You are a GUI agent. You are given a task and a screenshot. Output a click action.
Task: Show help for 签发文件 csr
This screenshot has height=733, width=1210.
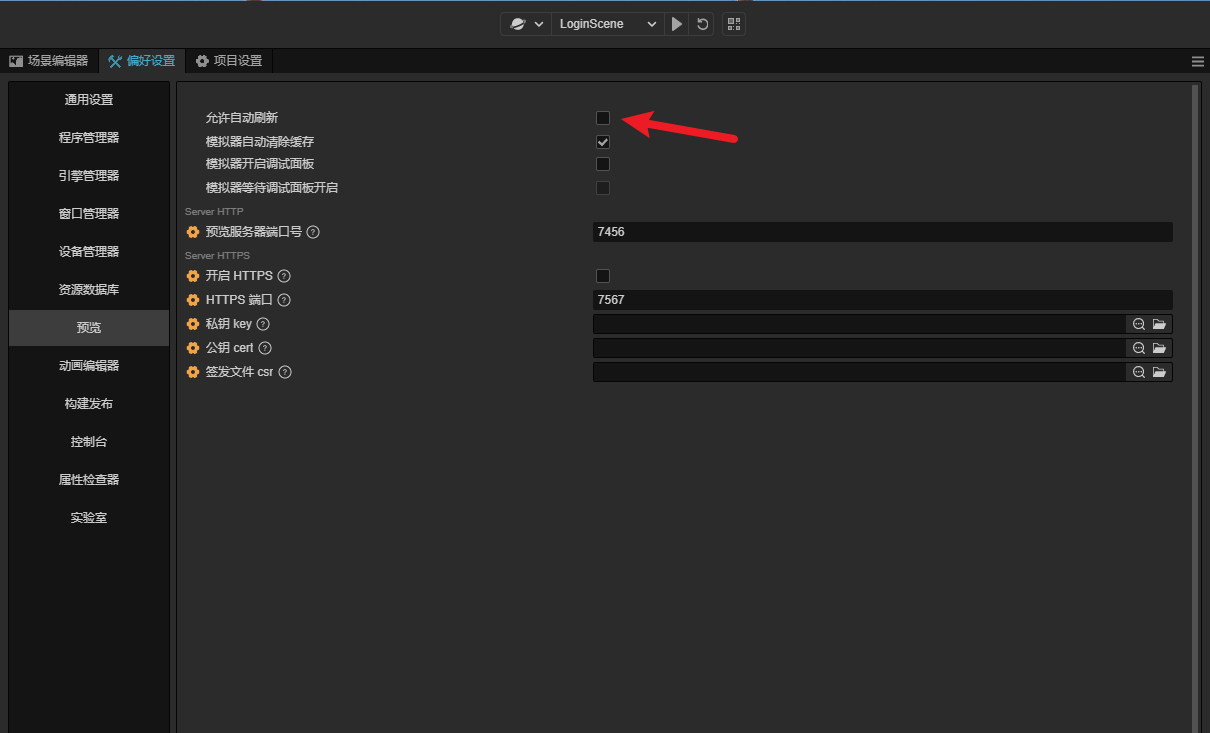point(285,372)
